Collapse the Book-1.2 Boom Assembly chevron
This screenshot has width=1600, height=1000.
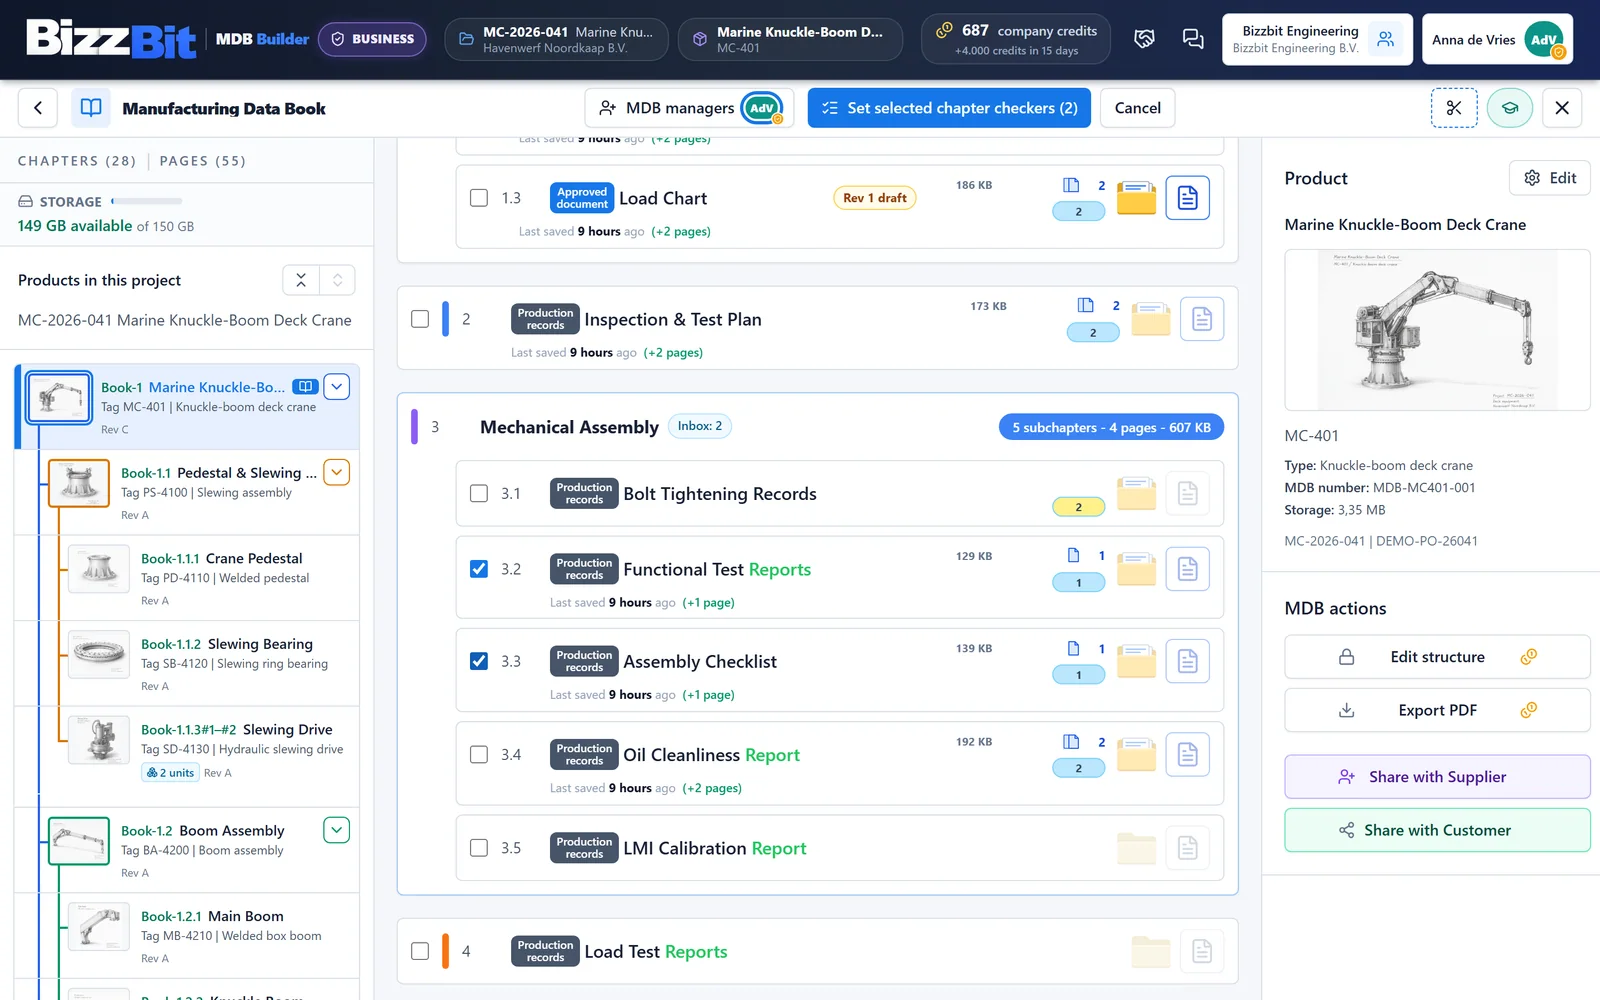[337, 830]
